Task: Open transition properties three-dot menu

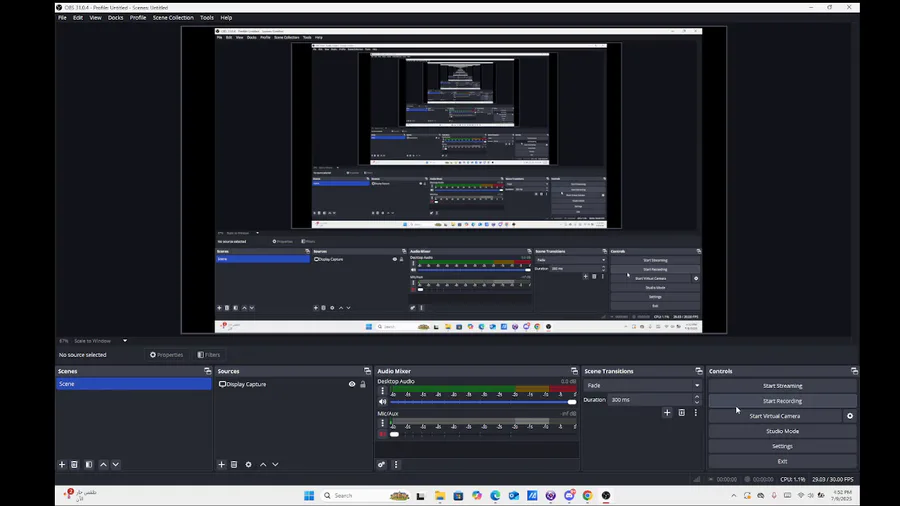Action: click(696, 412)
